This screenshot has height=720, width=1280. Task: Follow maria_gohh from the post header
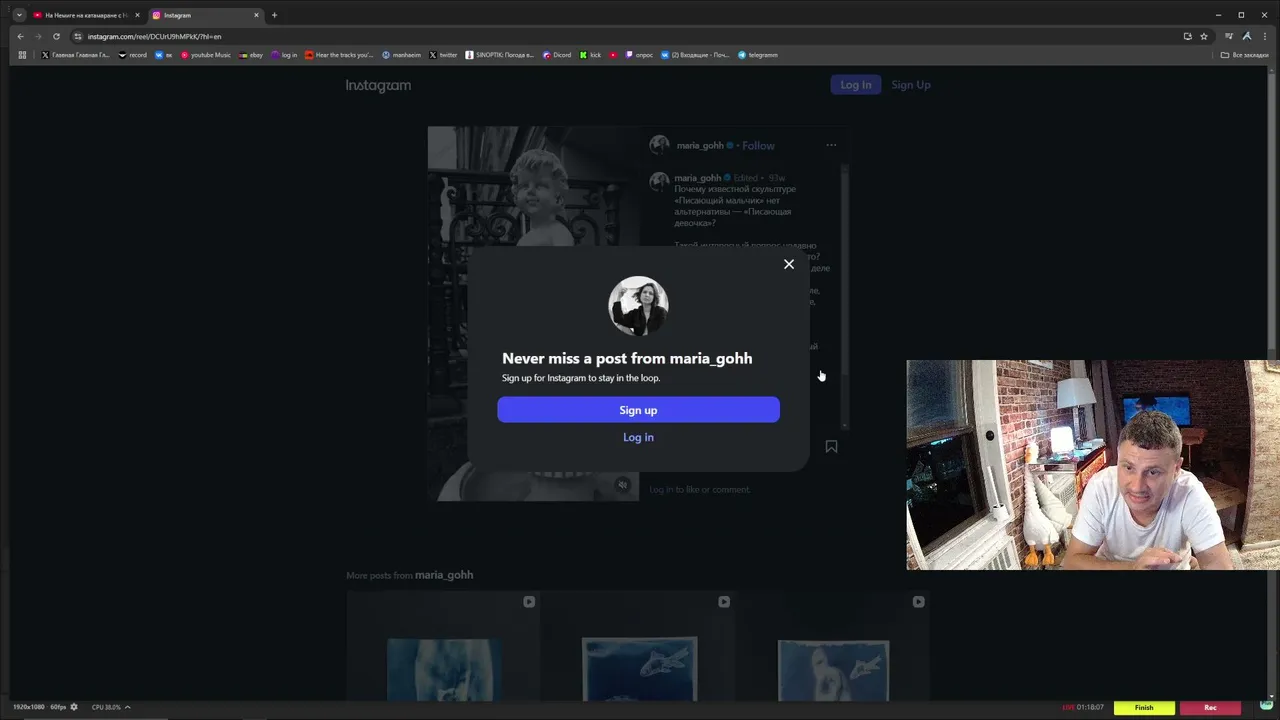click(x=758, y=146)
